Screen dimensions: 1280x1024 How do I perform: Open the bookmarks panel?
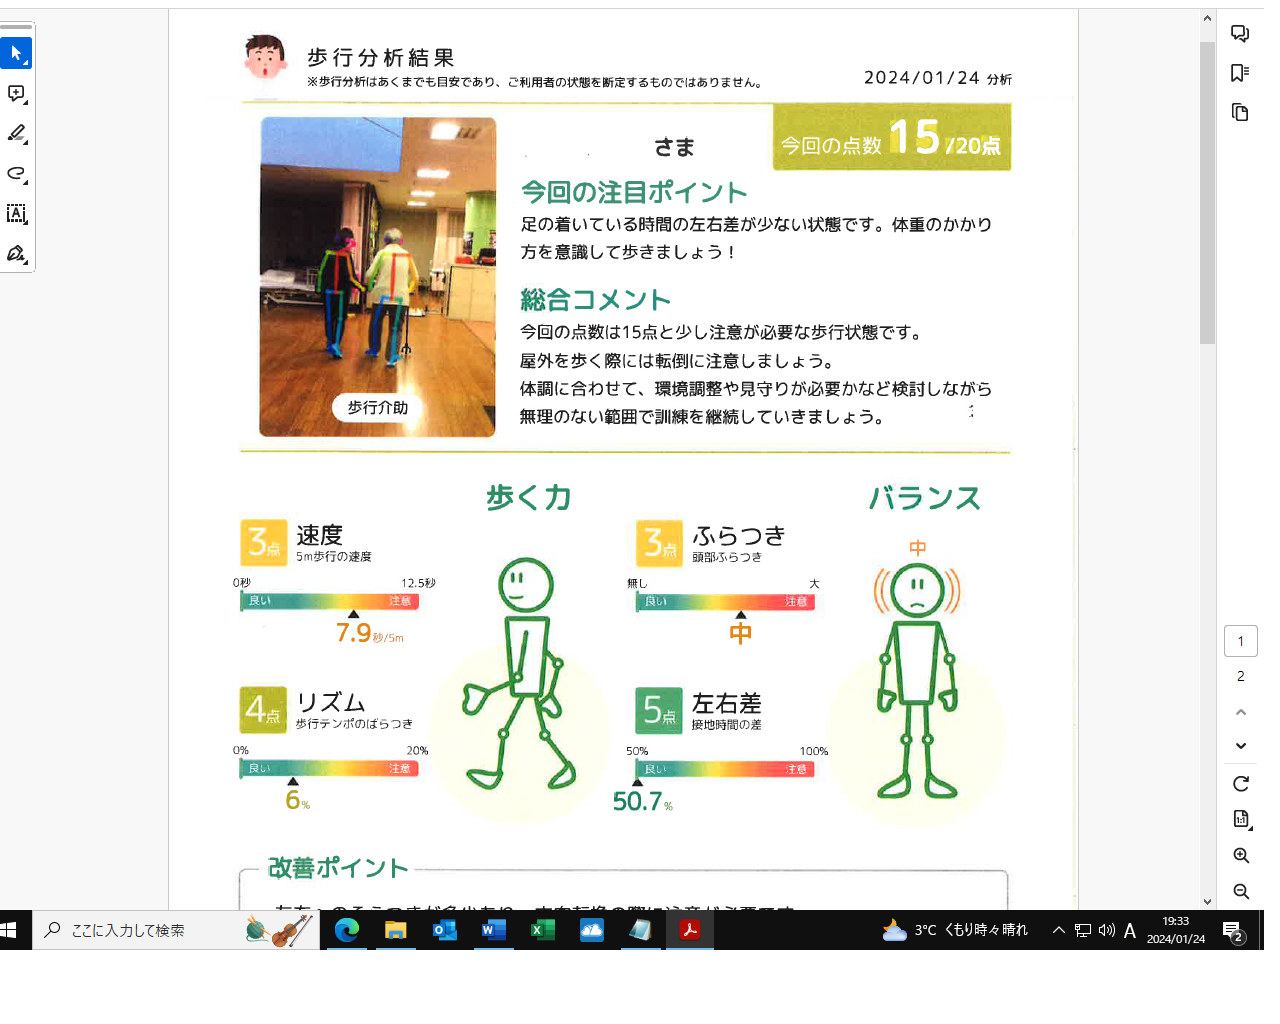tap(1240, 73)
